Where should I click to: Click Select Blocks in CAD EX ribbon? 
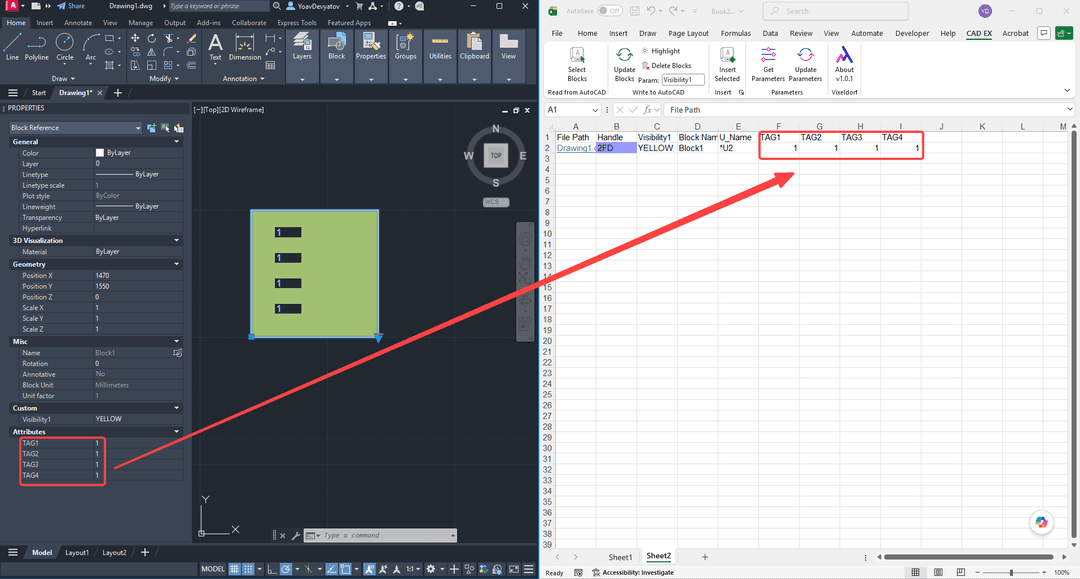(577, 64)
